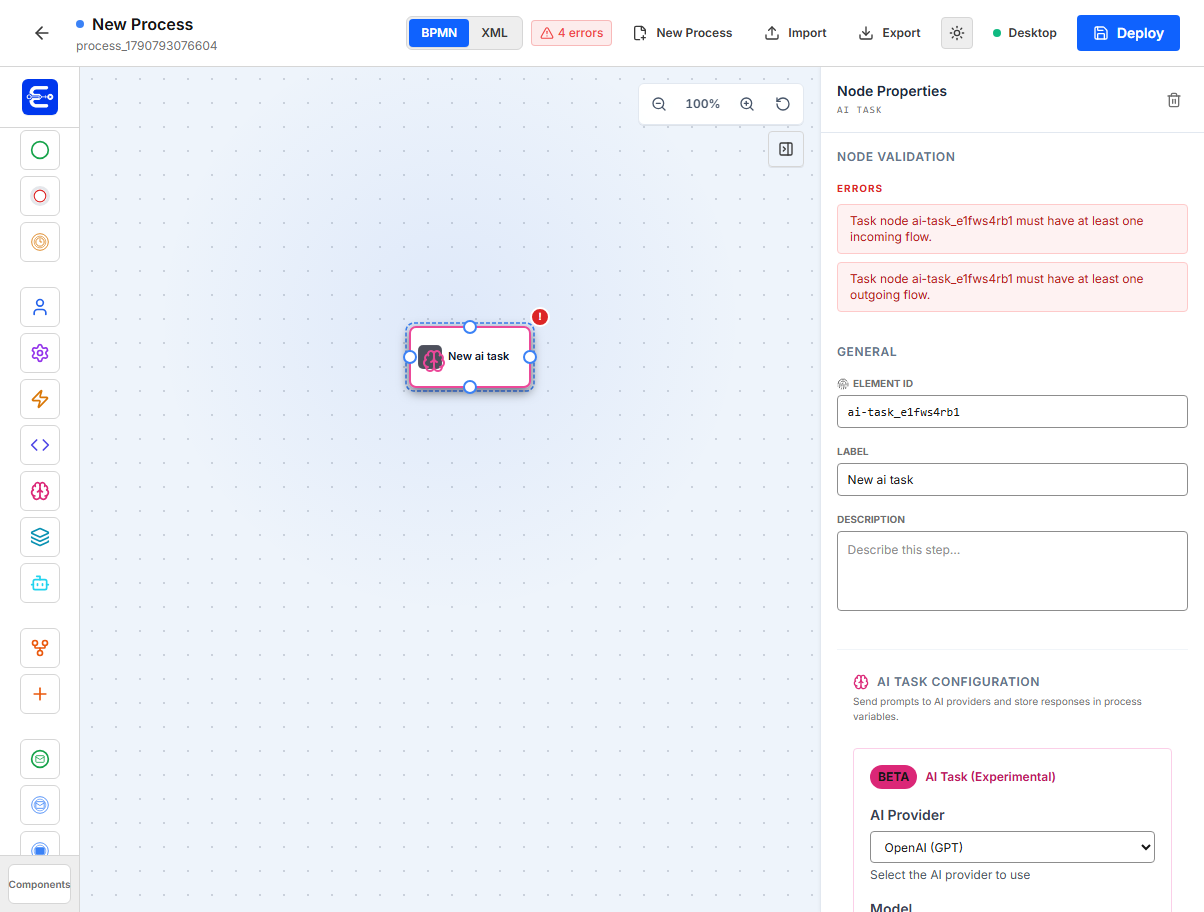Click the node's right connection handle
Screen dimensions: 1204x912
(x=530, y=357)
